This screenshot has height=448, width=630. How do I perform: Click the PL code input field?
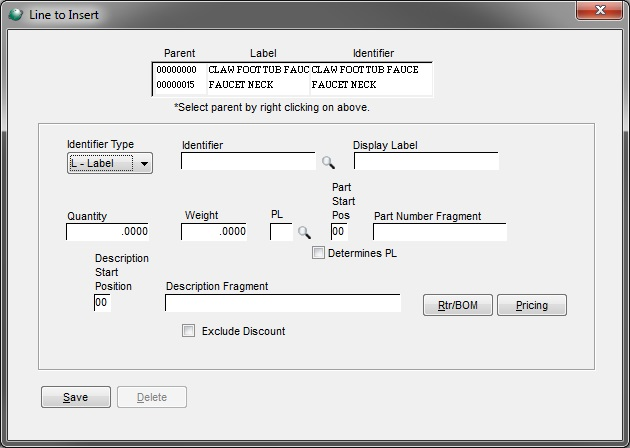click(281, 232)
